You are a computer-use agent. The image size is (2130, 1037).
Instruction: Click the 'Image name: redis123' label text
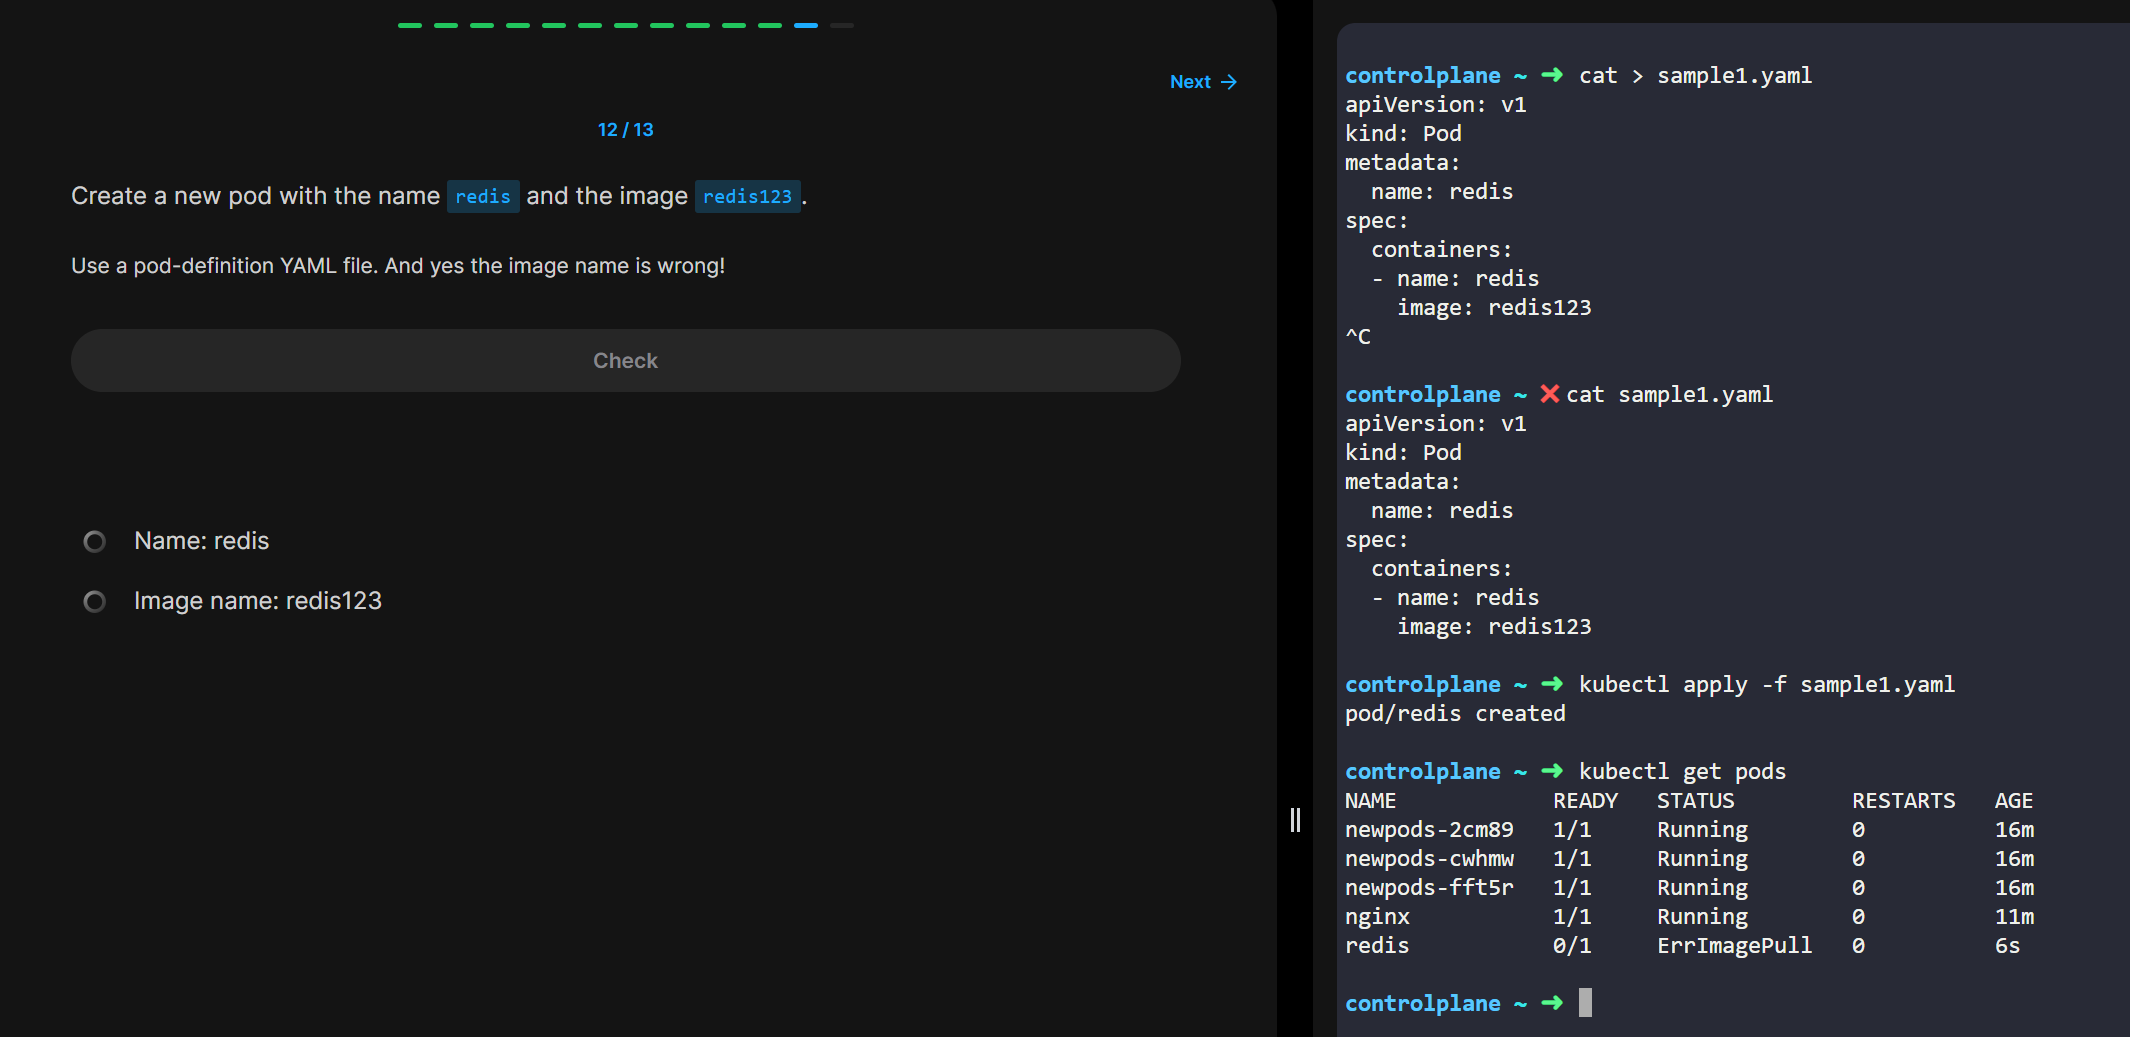click(x=258, y=601)
